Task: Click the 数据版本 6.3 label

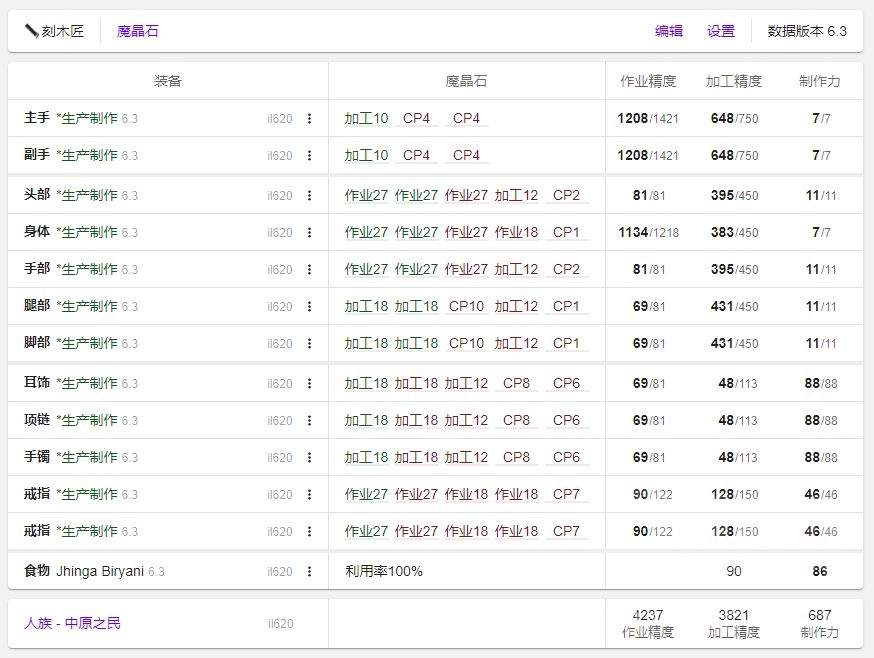Action: tap(806, 31)
